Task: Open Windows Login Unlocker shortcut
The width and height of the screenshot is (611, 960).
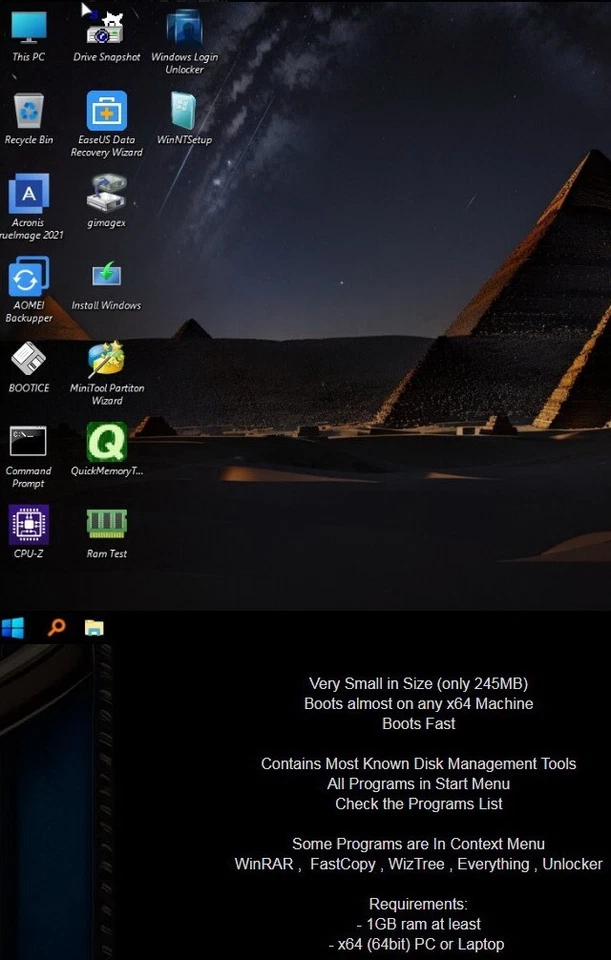Action: [x=184, y=42]
